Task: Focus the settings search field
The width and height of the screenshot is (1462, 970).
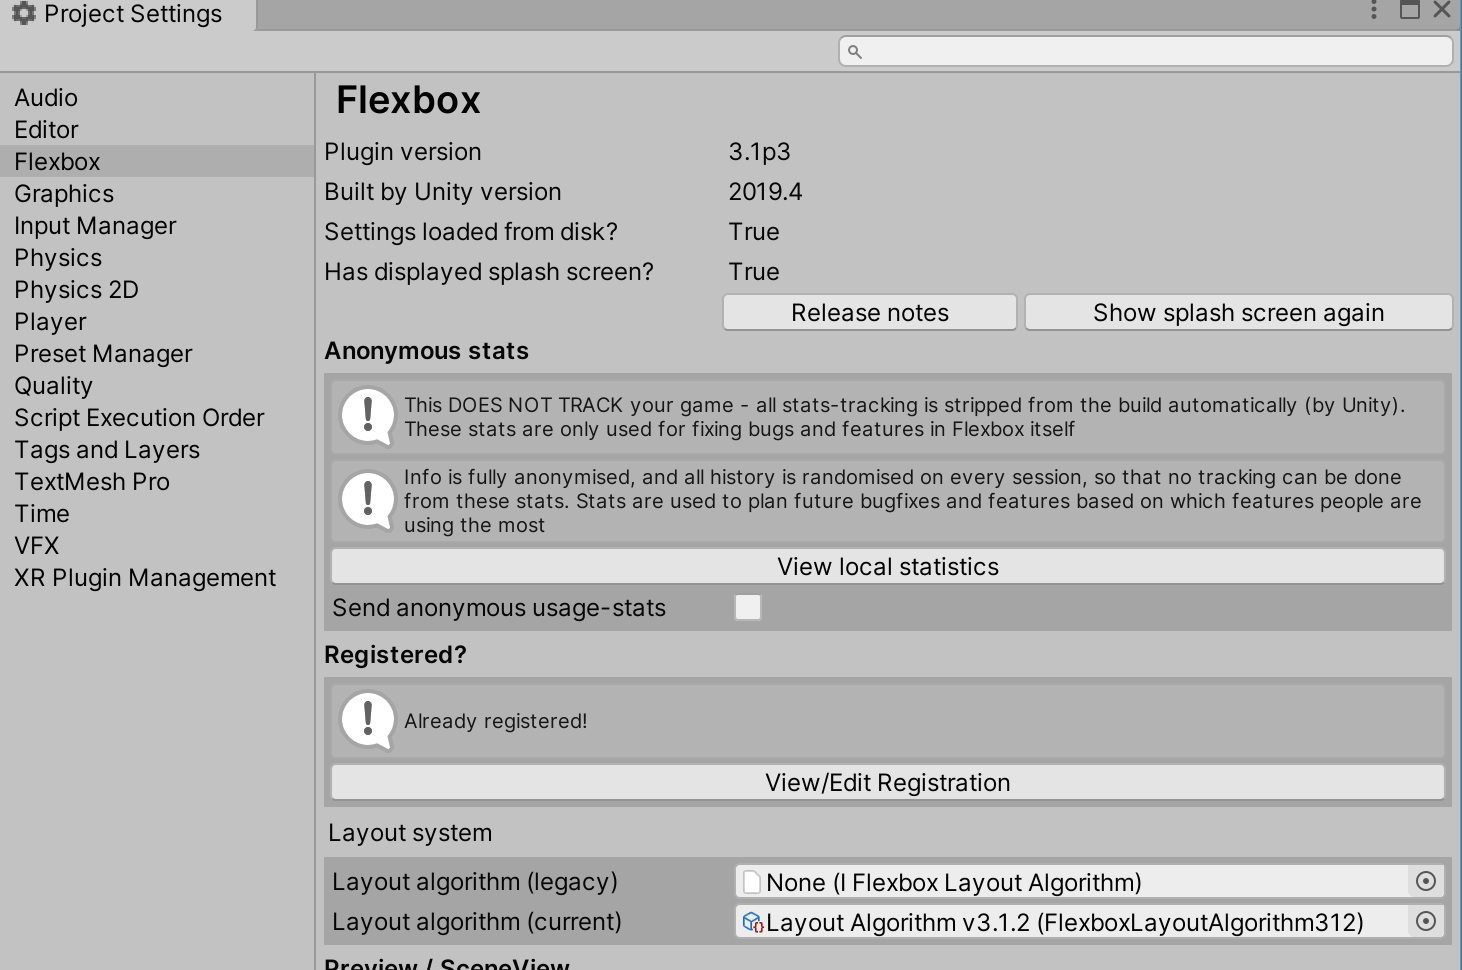Action: [x=1145, y=51]
